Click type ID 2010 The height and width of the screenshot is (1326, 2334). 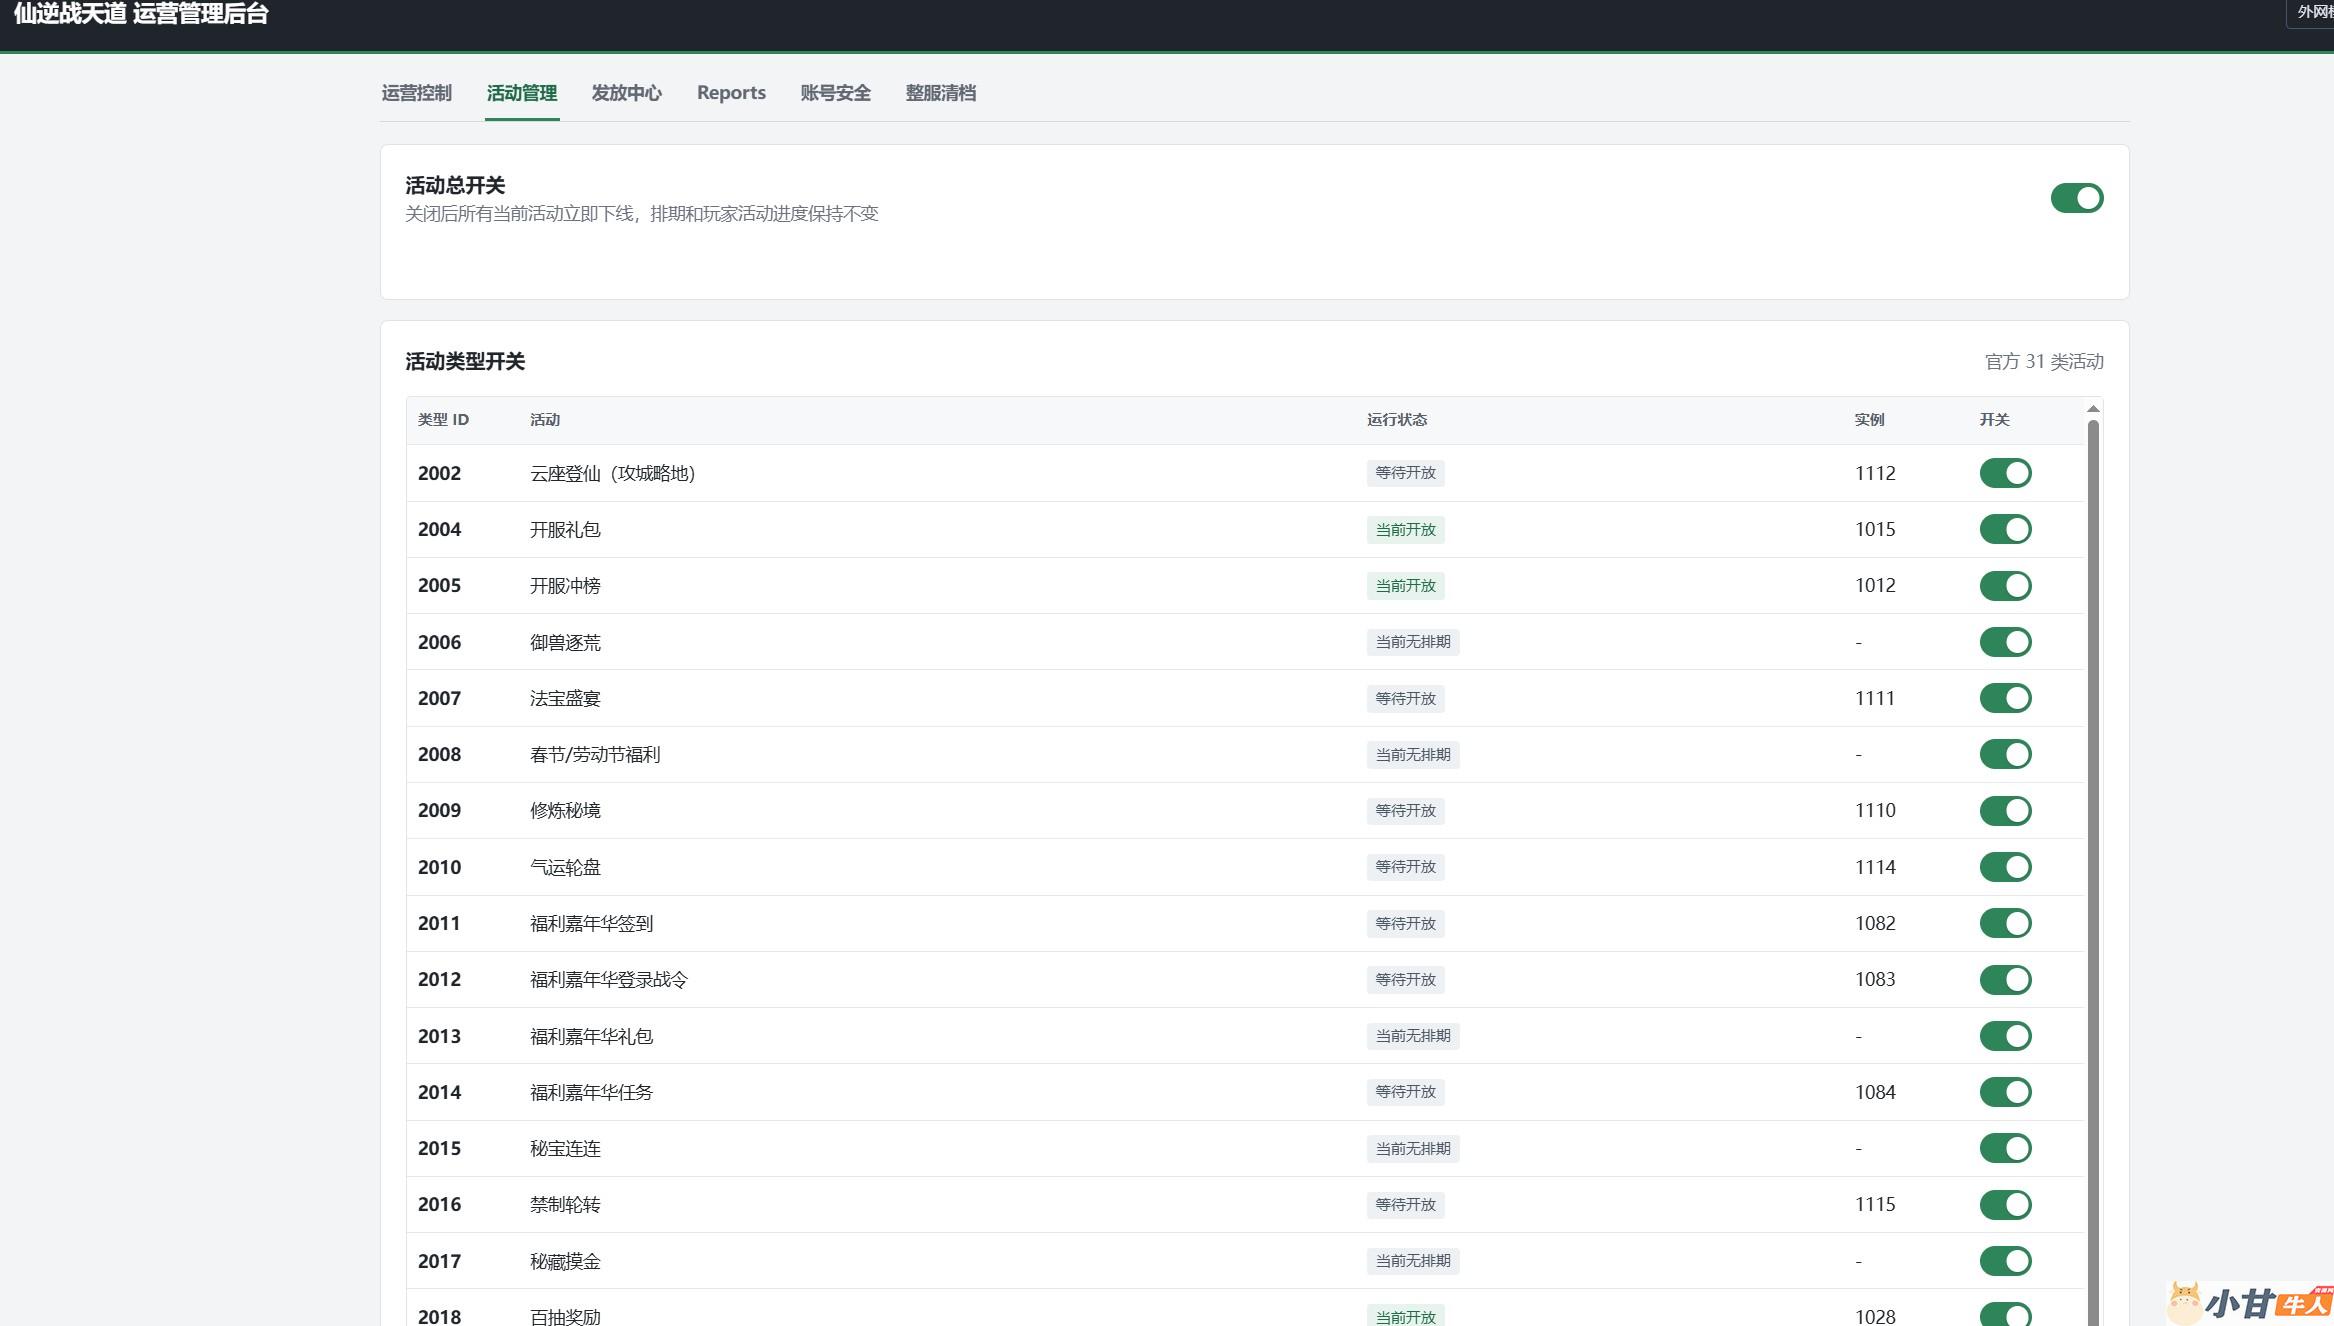439,867
